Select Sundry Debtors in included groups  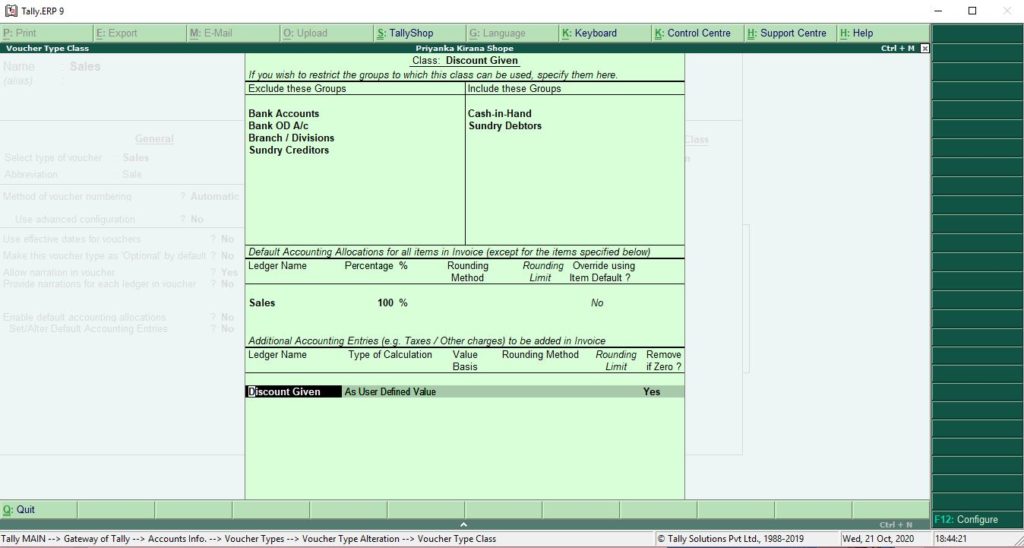tap(505, 126)
